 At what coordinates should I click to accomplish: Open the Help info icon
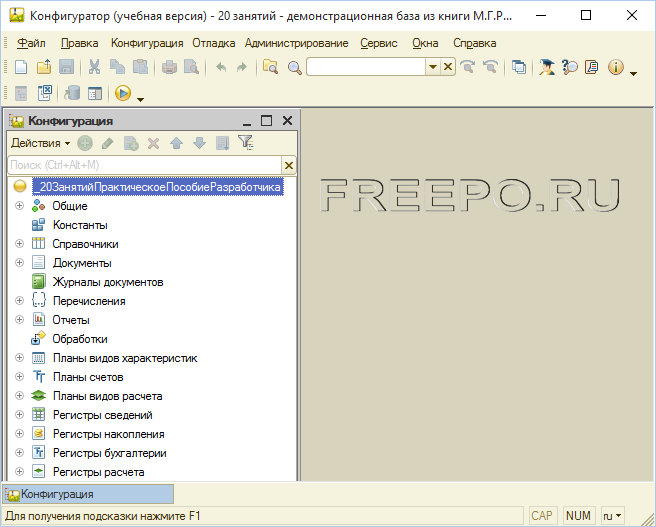[x=615, y=67]
